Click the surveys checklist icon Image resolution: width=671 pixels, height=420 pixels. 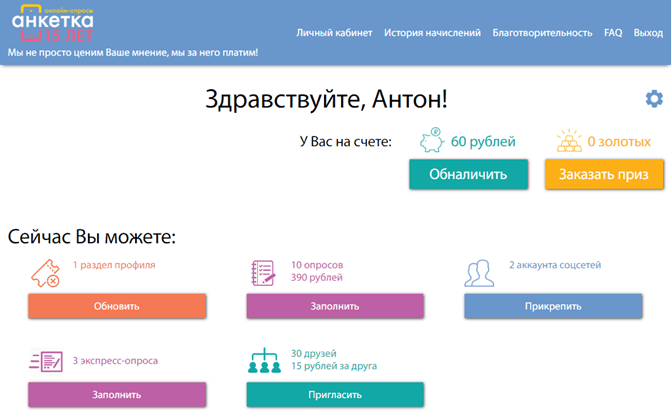[263, 273]
